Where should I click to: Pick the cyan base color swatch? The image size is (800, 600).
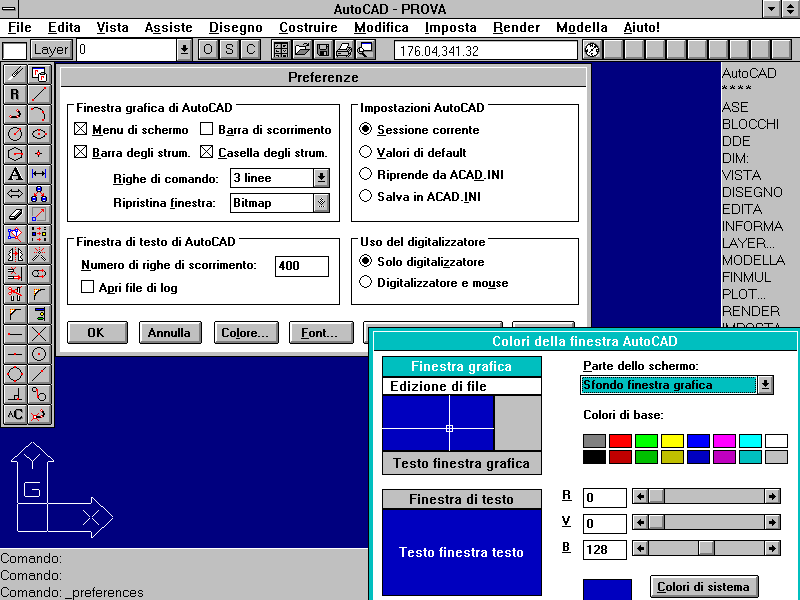pyautogui.click(x=751, y=441)
